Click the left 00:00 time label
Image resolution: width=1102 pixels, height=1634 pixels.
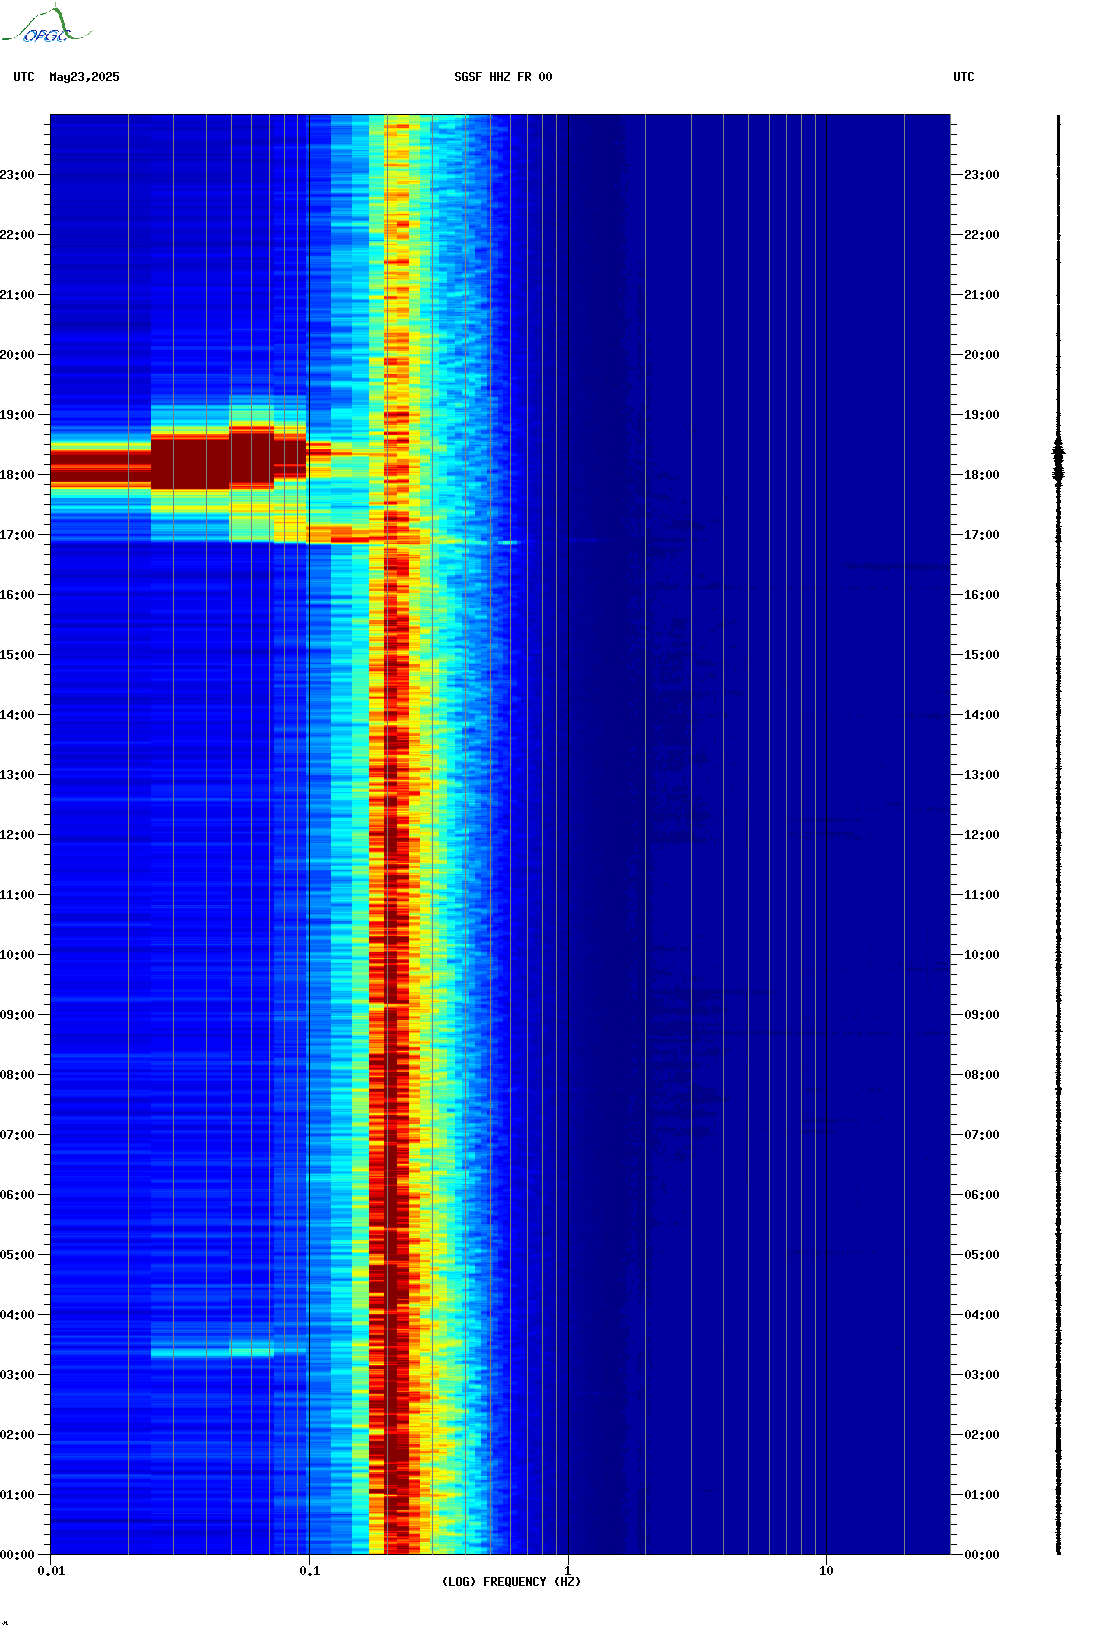(18, 1555)
